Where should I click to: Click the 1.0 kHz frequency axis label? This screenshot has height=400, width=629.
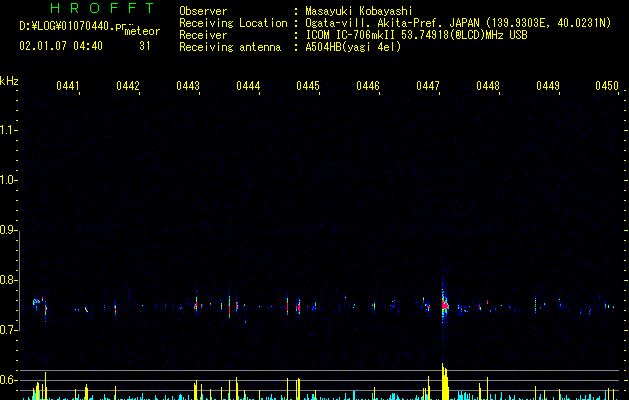pos(8,180)
